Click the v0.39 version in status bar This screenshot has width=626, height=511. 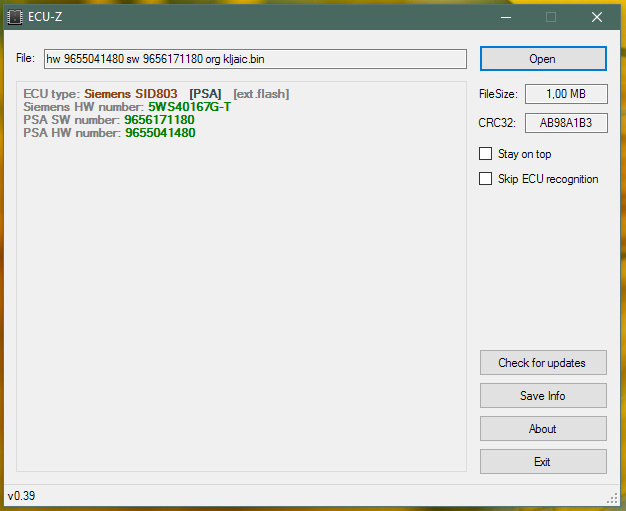pyautogui.click(x=22, y=496)
